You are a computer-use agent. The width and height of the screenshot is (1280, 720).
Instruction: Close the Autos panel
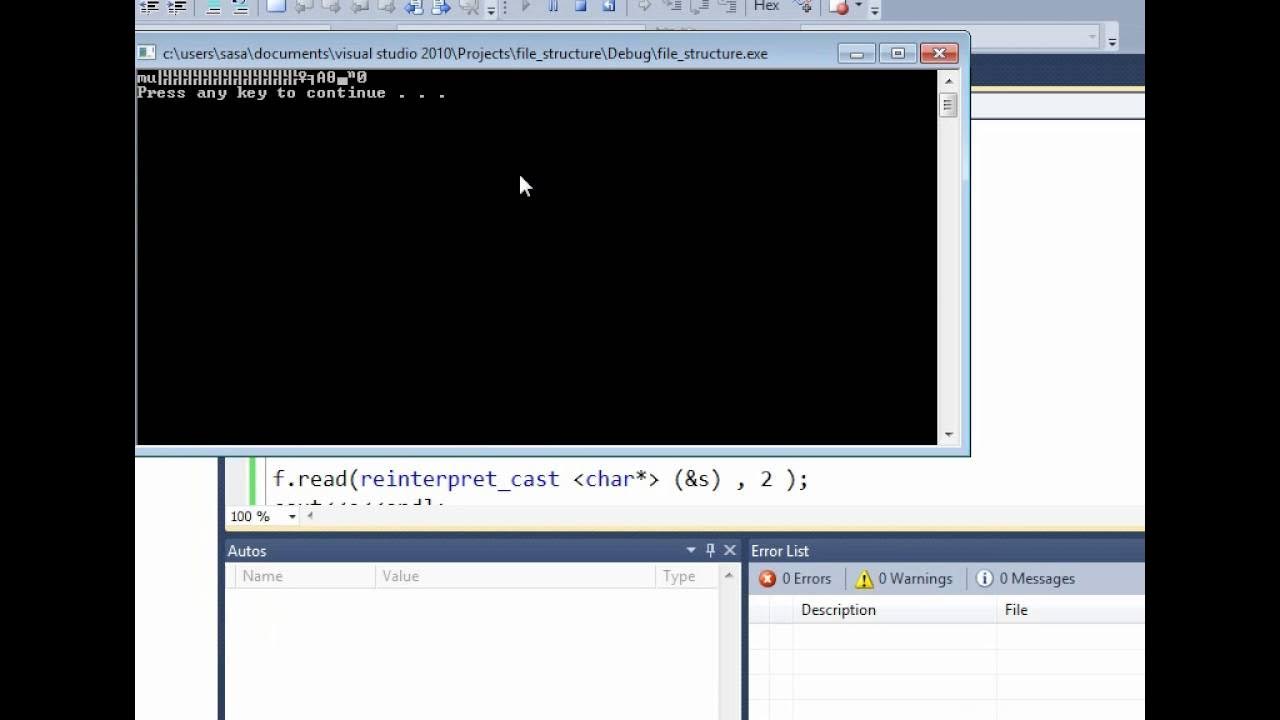[730, 551]
